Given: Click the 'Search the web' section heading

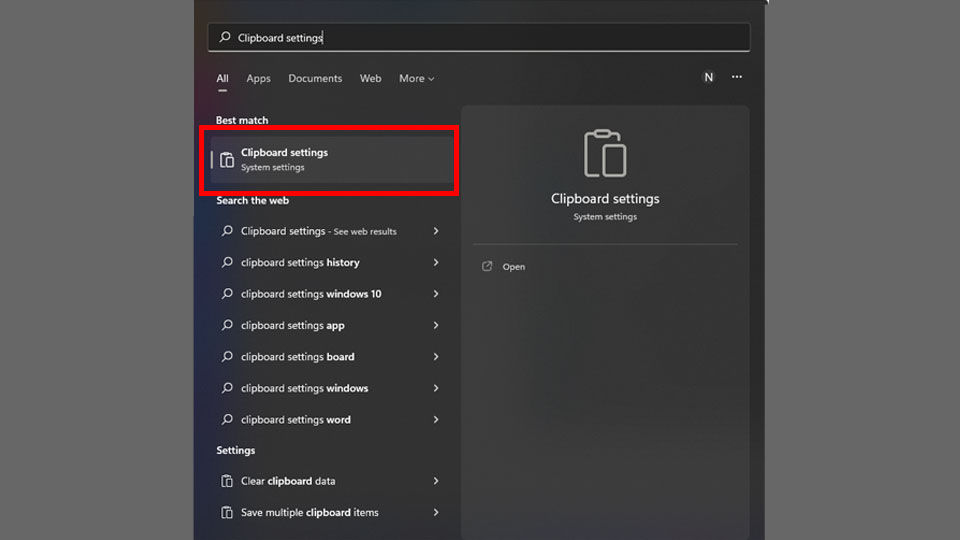Looking at the screenshot, I should pyautogui.click(x=252, y=200).
